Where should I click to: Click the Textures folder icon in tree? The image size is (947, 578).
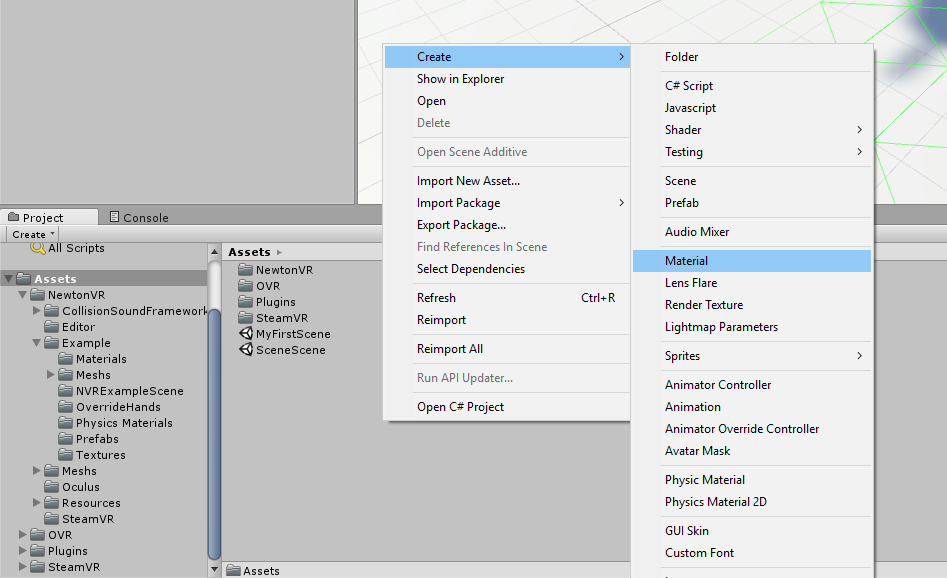pyautogui.click(x=65, y=454)
